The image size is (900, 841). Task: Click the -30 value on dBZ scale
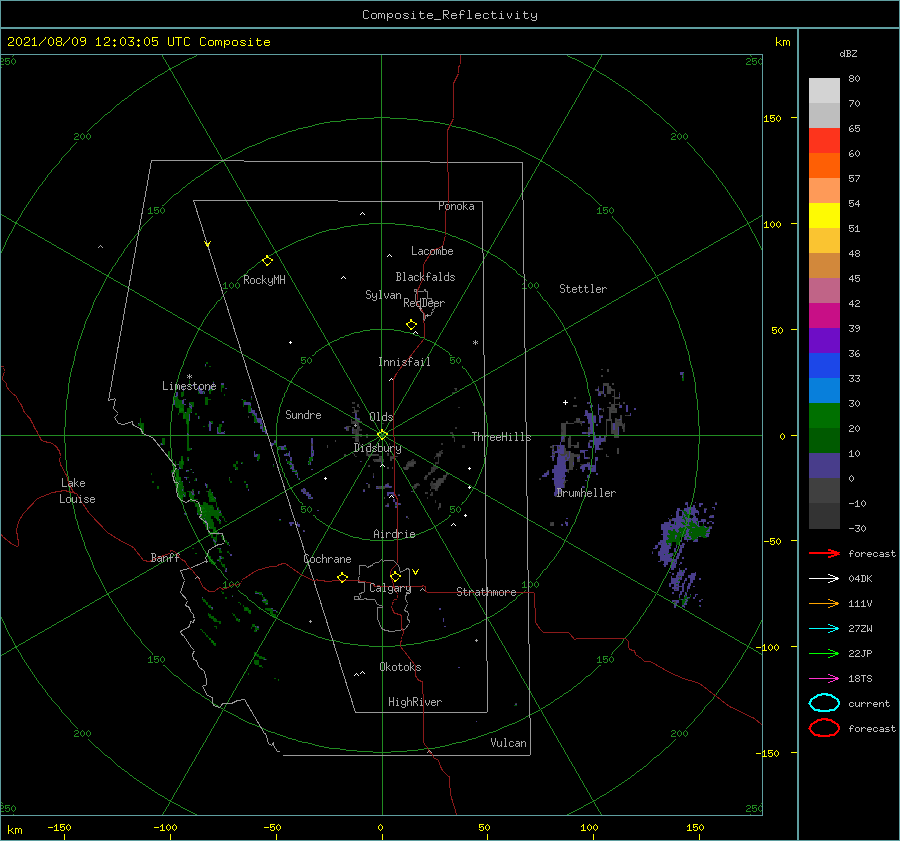click(857, 528)
